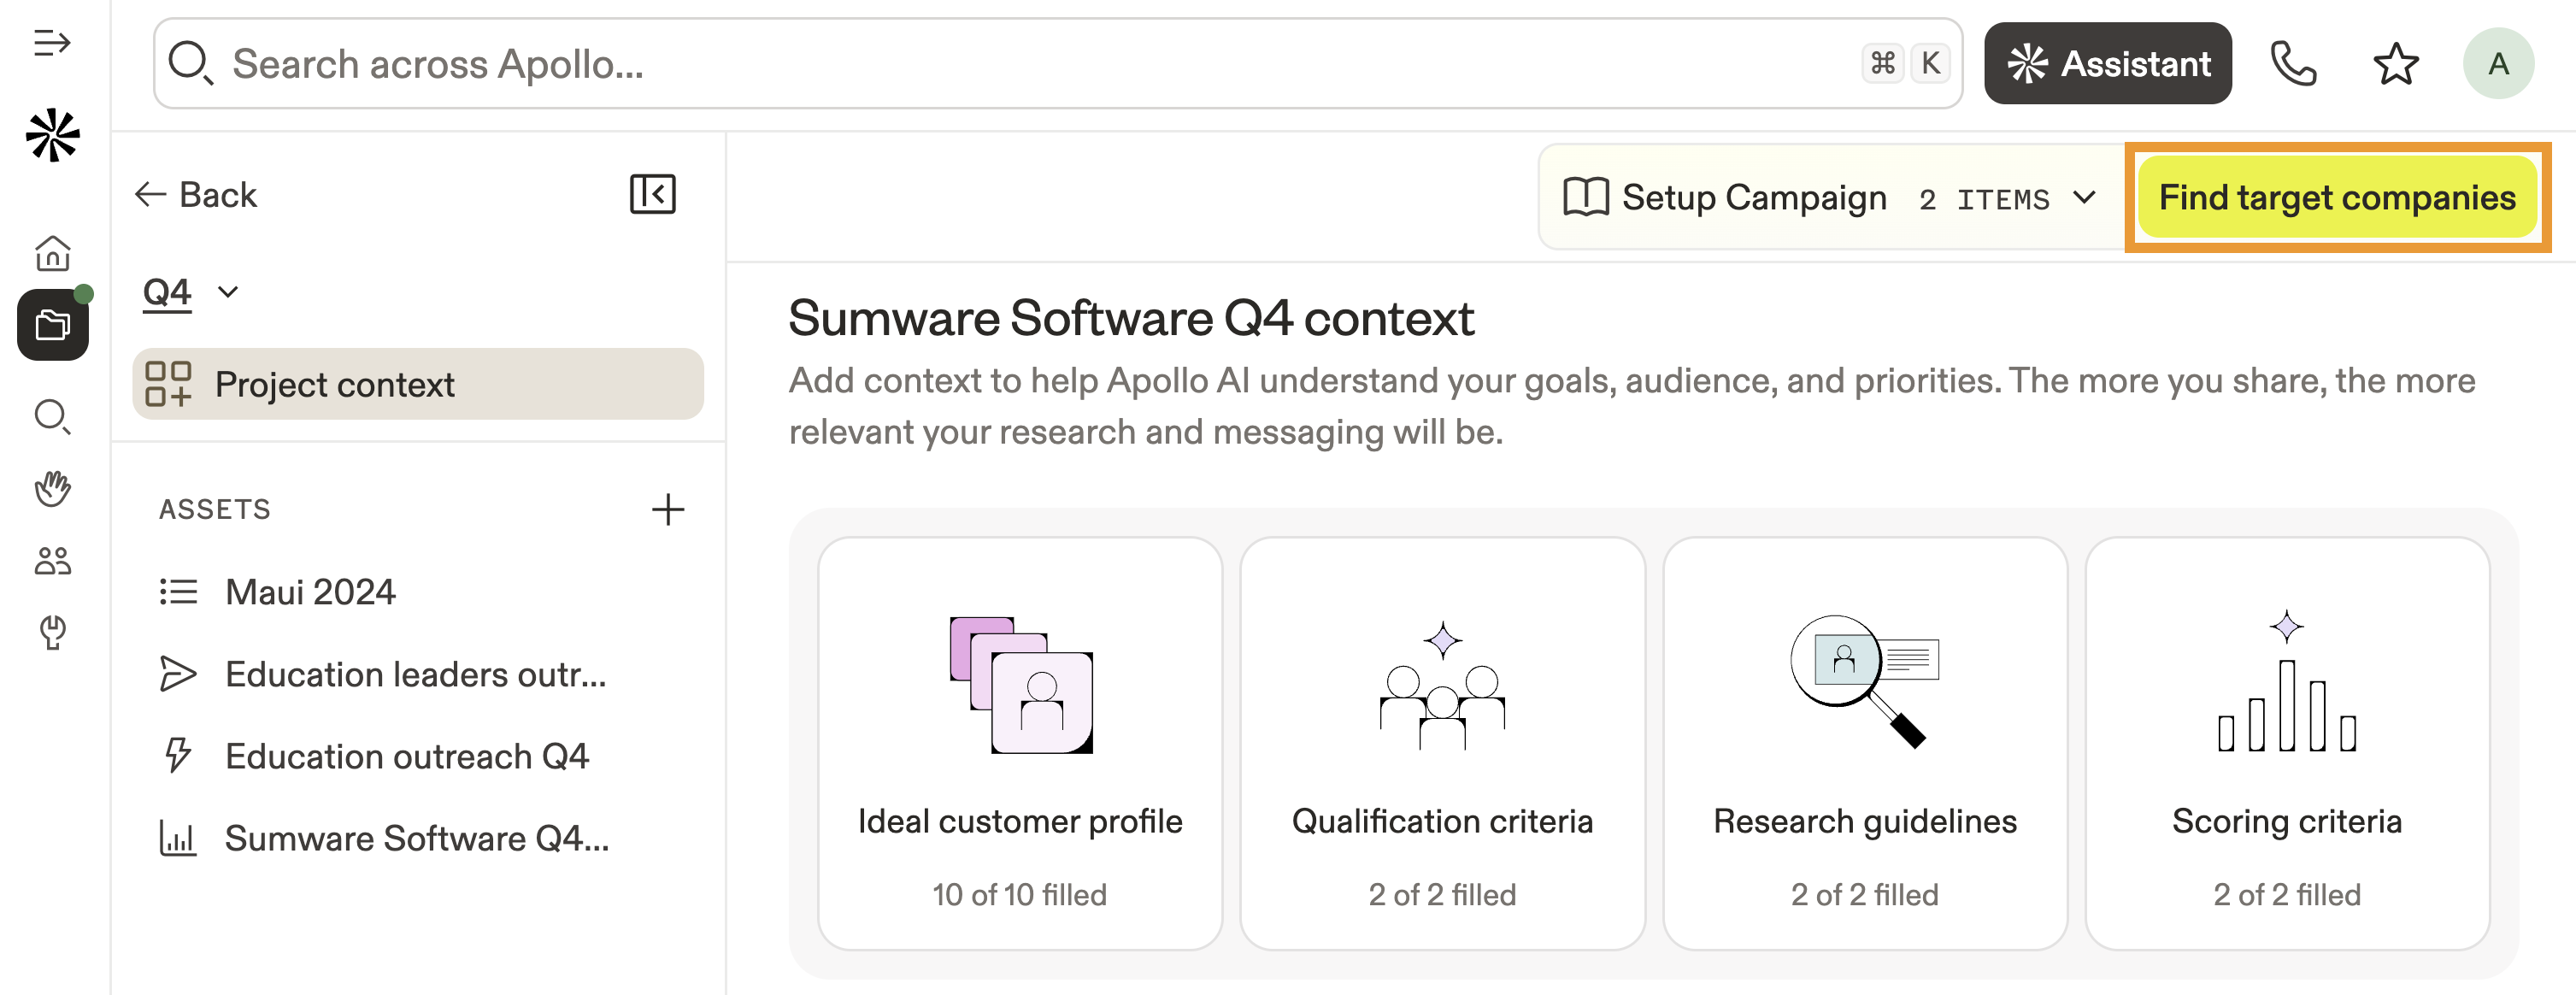The width and height of the screenshot is (2576, 995).
Task: Collapse the project side panel
Action: coord(652,194)
